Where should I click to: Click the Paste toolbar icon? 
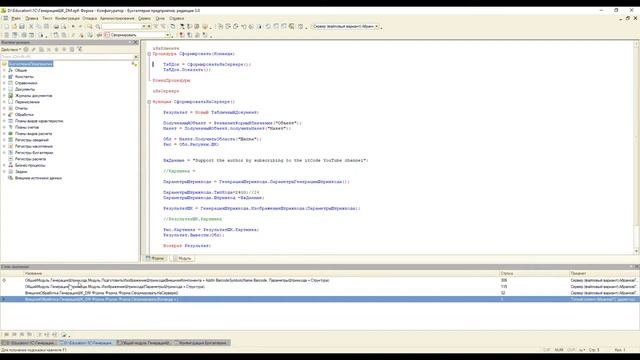(47, 27)
